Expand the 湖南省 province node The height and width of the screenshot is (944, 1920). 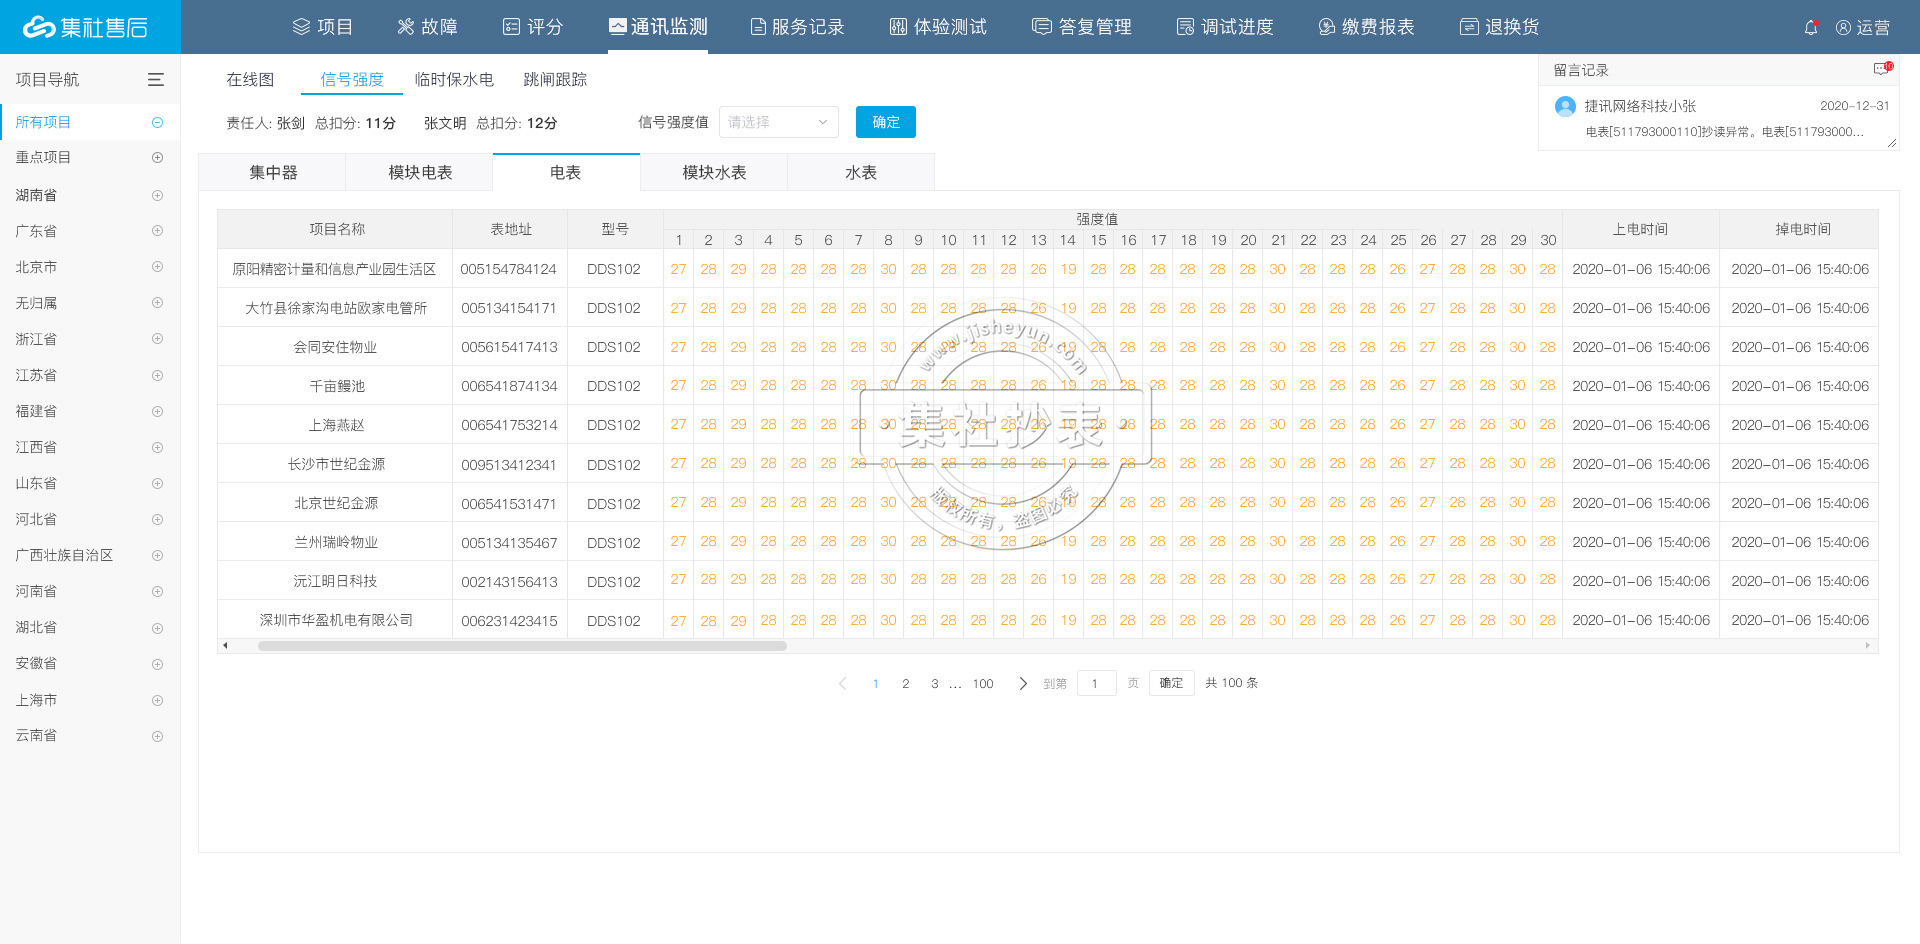157,195
